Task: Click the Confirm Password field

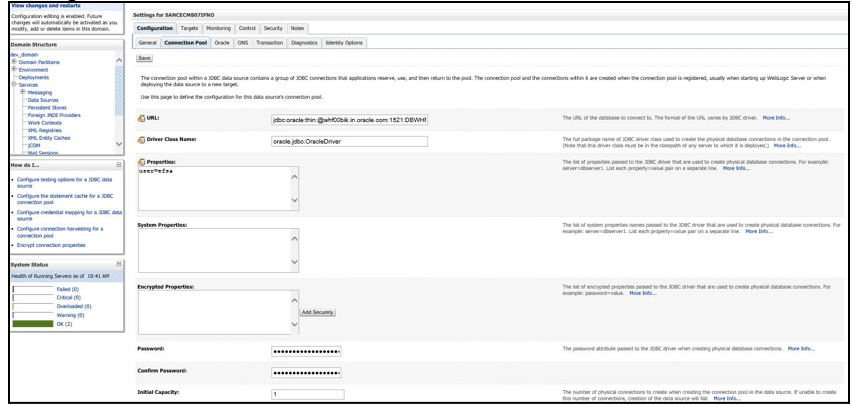Action: pos(306,373)
